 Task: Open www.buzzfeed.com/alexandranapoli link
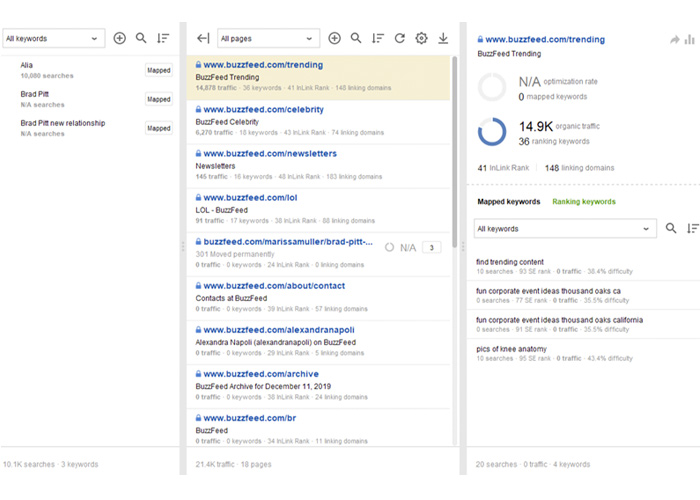click(x=279, y=330)
